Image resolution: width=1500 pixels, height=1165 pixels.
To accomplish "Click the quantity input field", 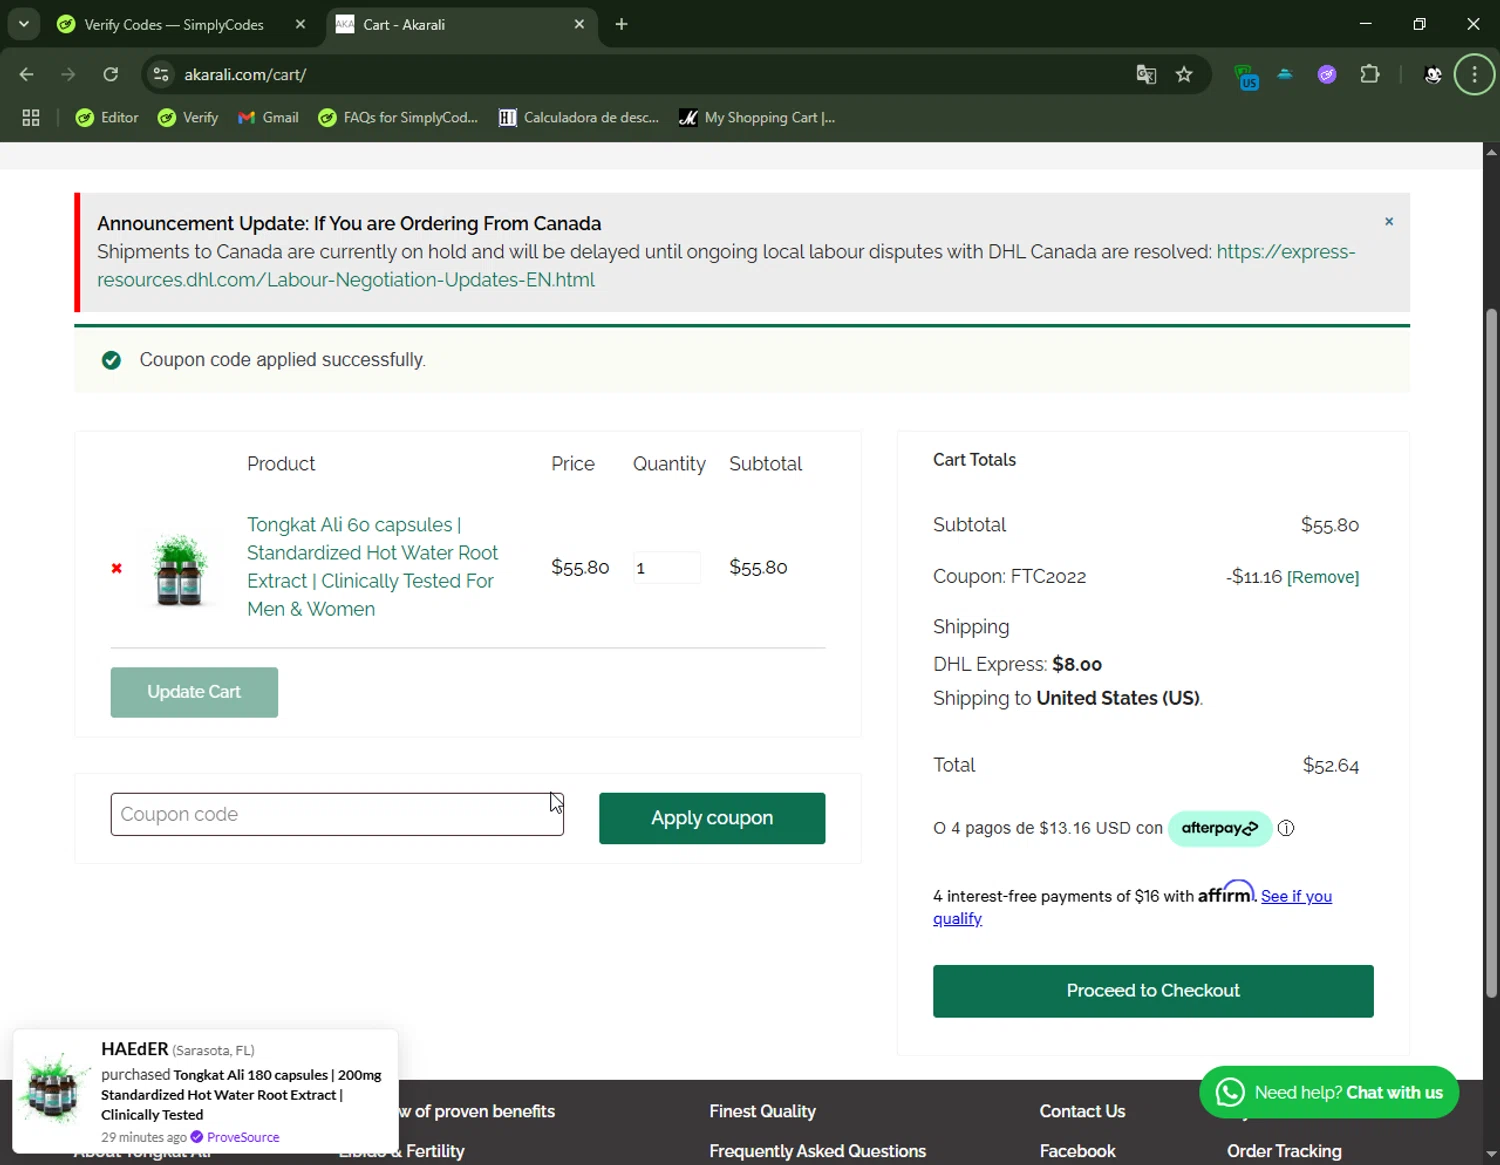I will coord(666,568).
